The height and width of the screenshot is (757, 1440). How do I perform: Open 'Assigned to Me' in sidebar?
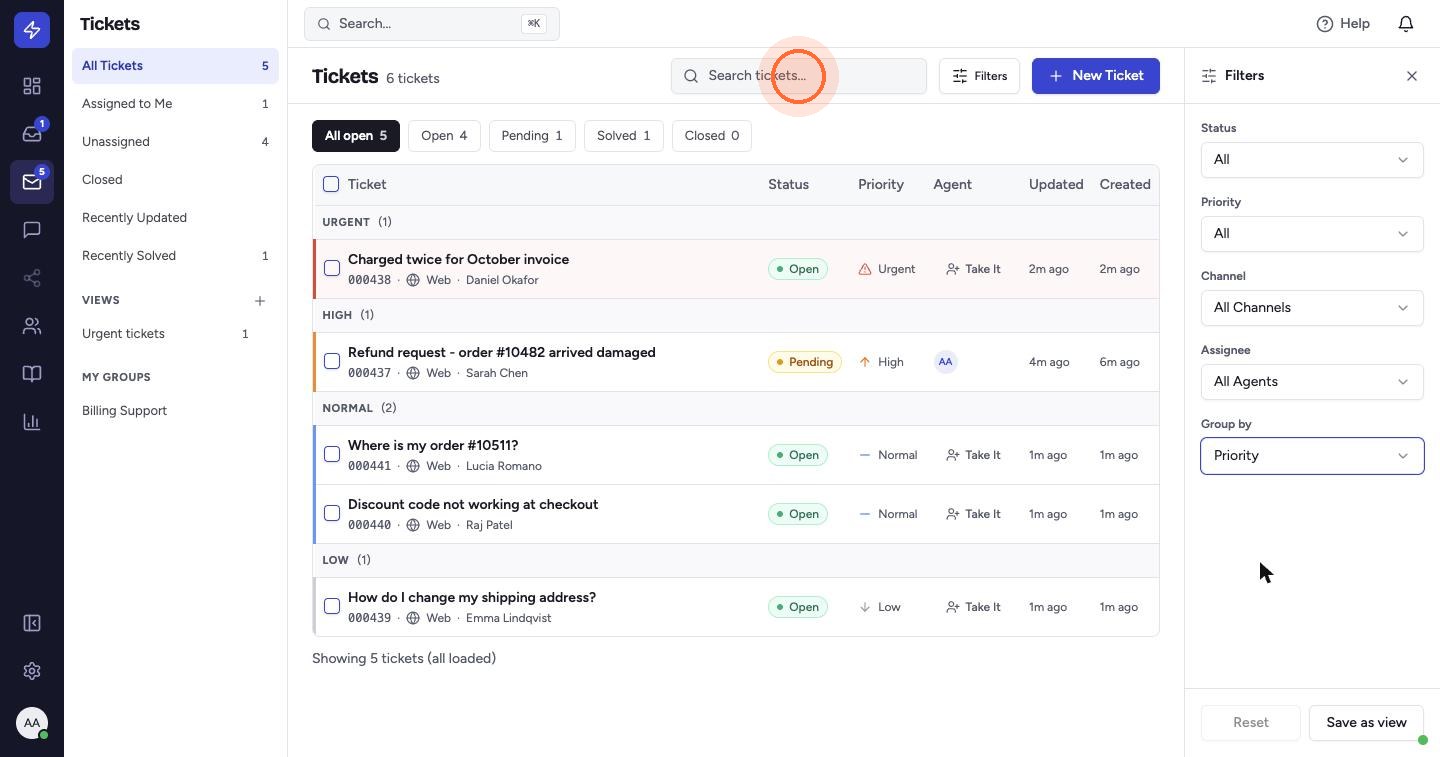[x=175, y=104]
